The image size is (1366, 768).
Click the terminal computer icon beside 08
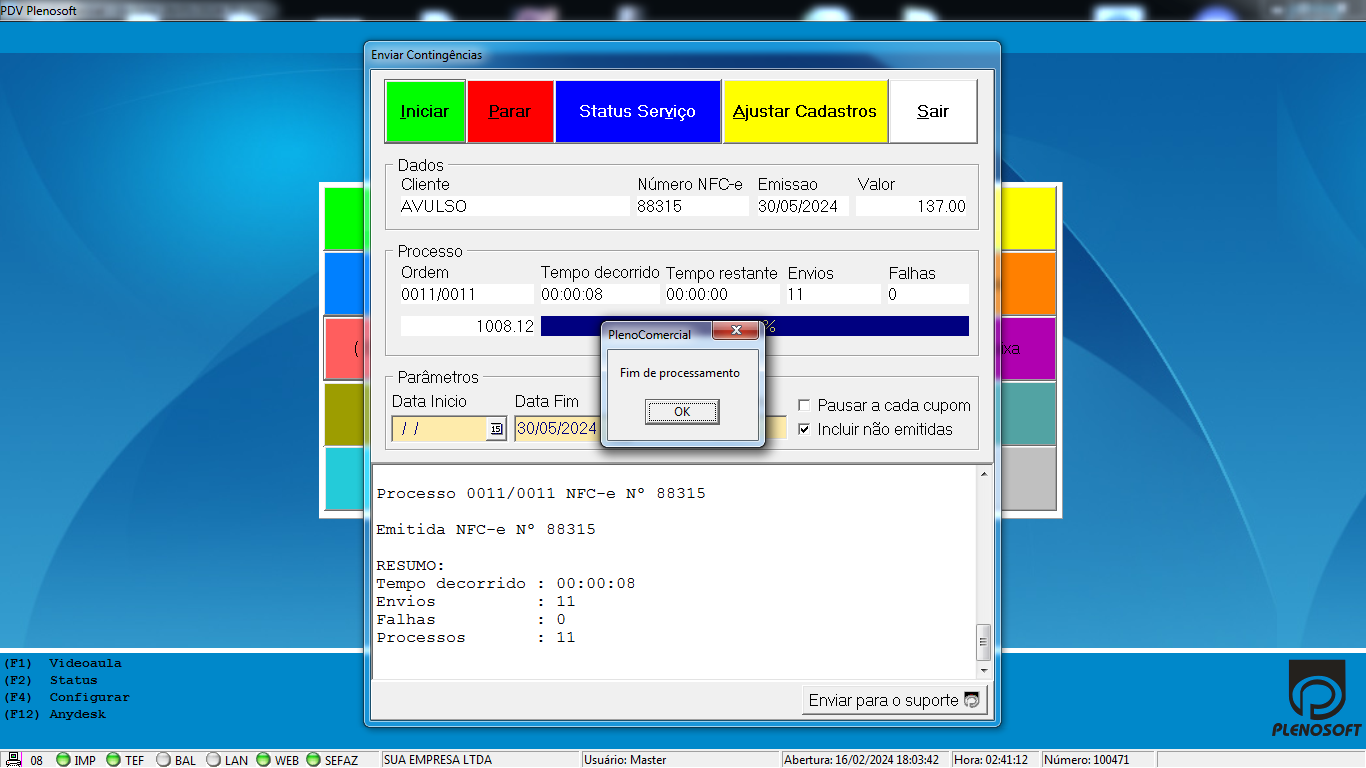point(14,760)
